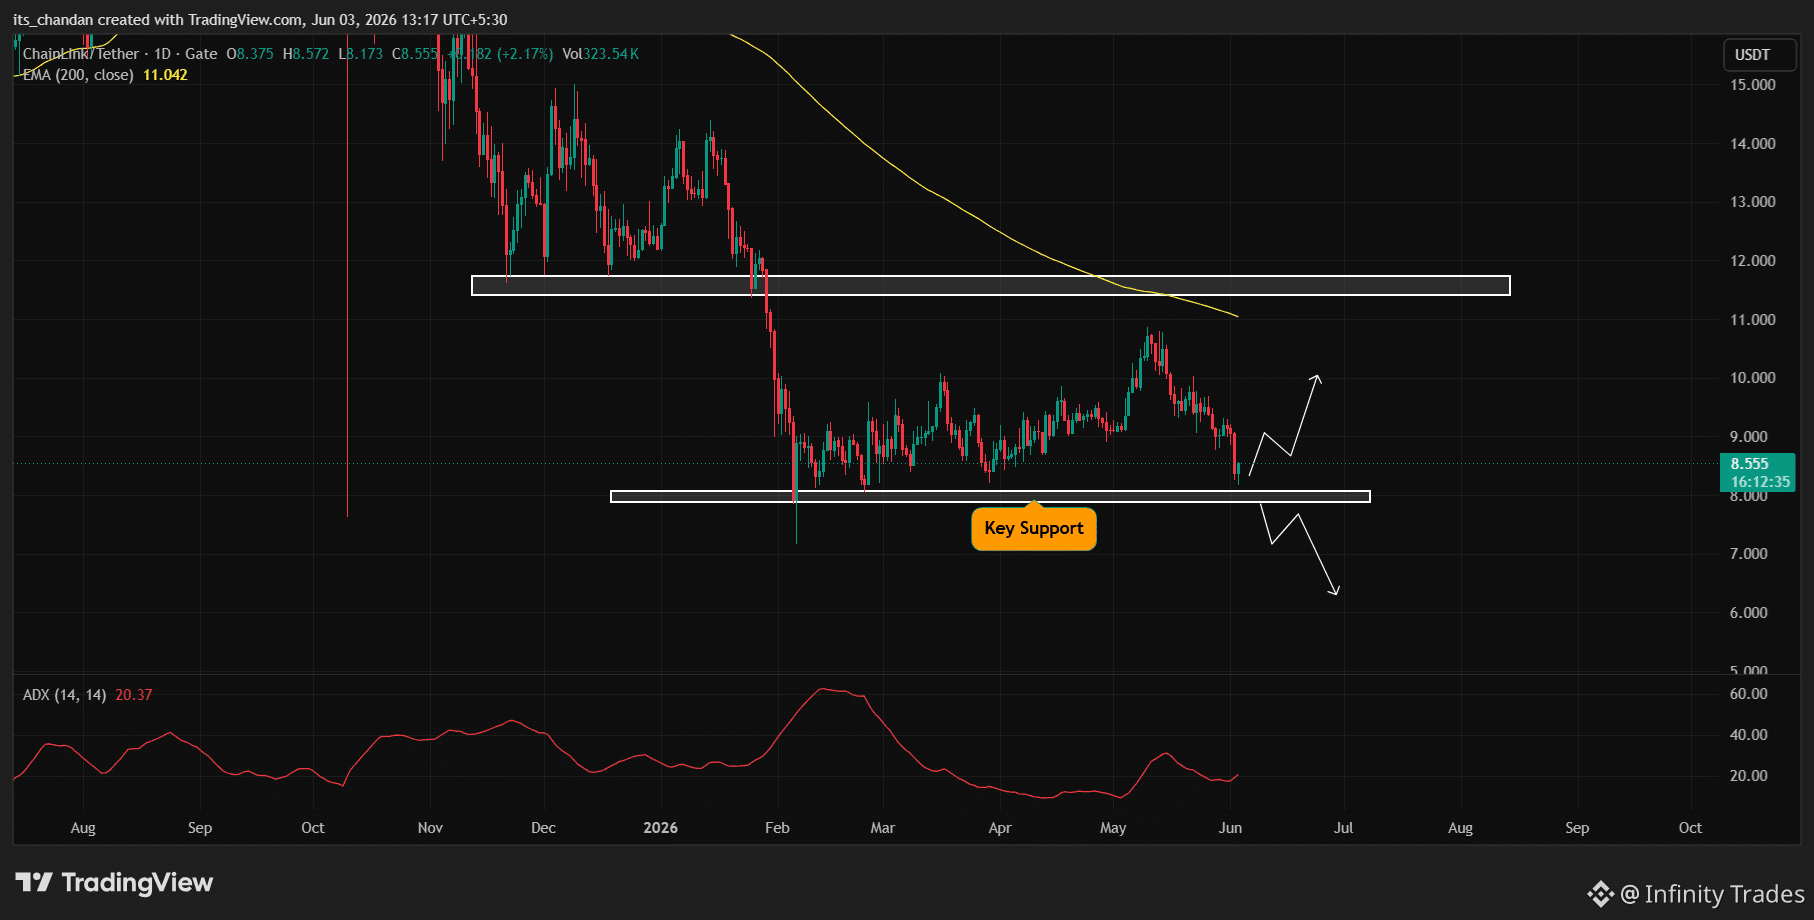The width and height of the screenshot is (1814, 920).
Task: Click the 2026 year label on time axis
Action: tap(660, 828)
